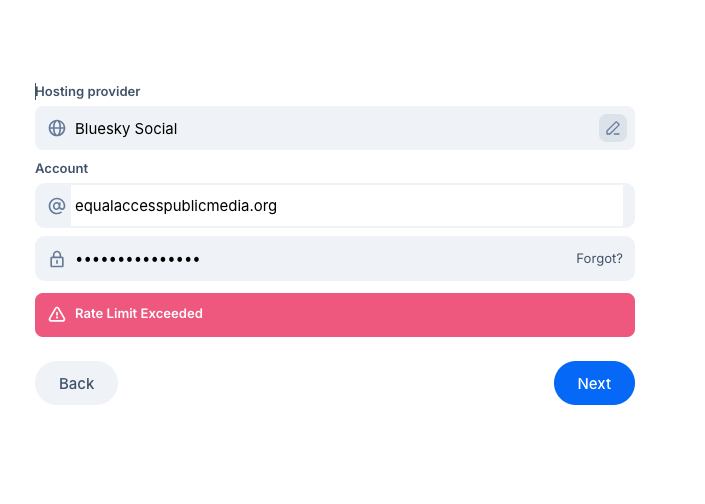Focus the password input field
Screen dimensions: 705x504
320,259
